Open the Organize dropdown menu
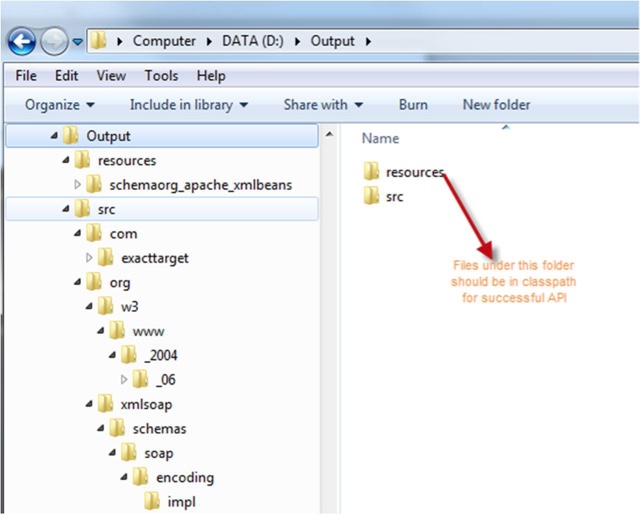Screen dimensions: 640x516 point(60,105)
